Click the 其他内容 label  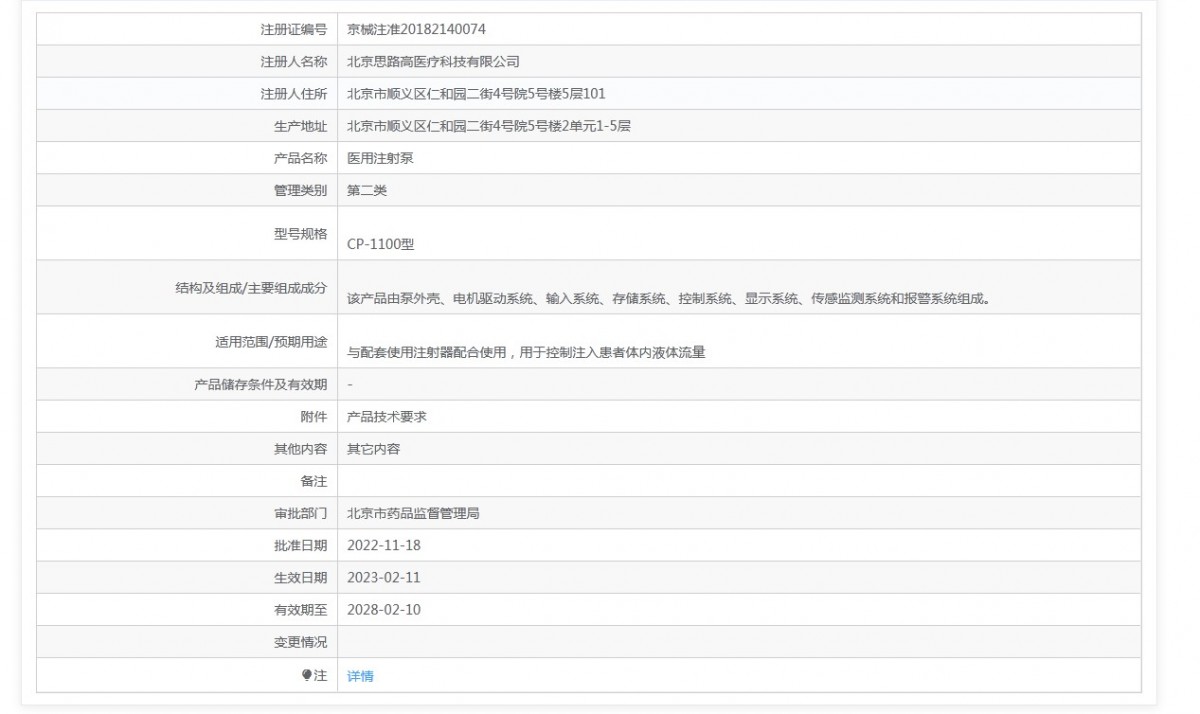[300, 449]
